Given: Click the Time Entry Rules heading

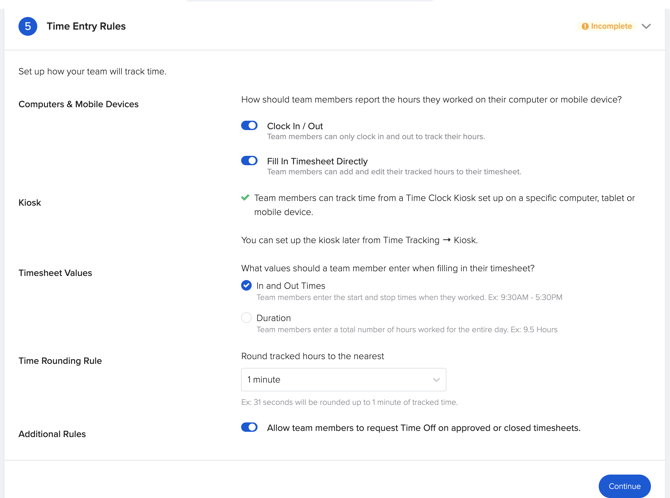Looking at the screenshot, I should click(86, 27).
